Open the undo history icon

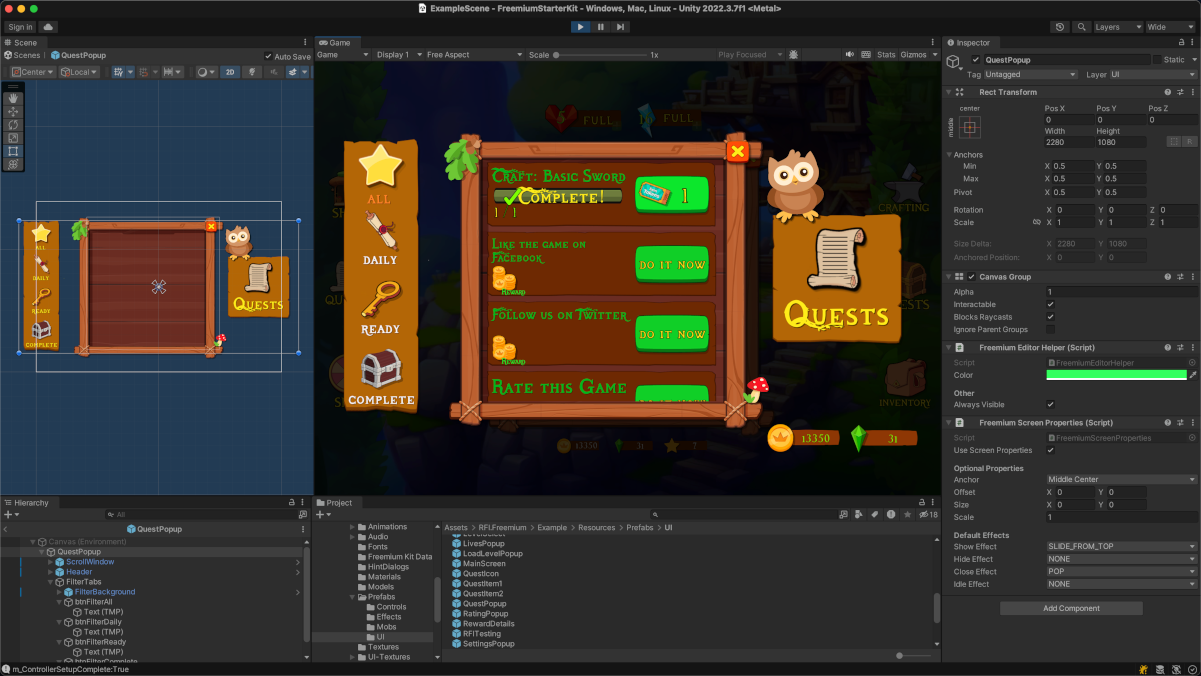[1060, 27]
